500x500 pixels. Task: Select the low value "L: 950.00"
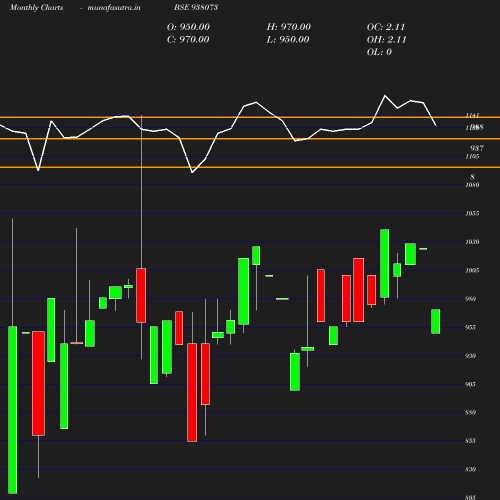(x=288, y=40)
